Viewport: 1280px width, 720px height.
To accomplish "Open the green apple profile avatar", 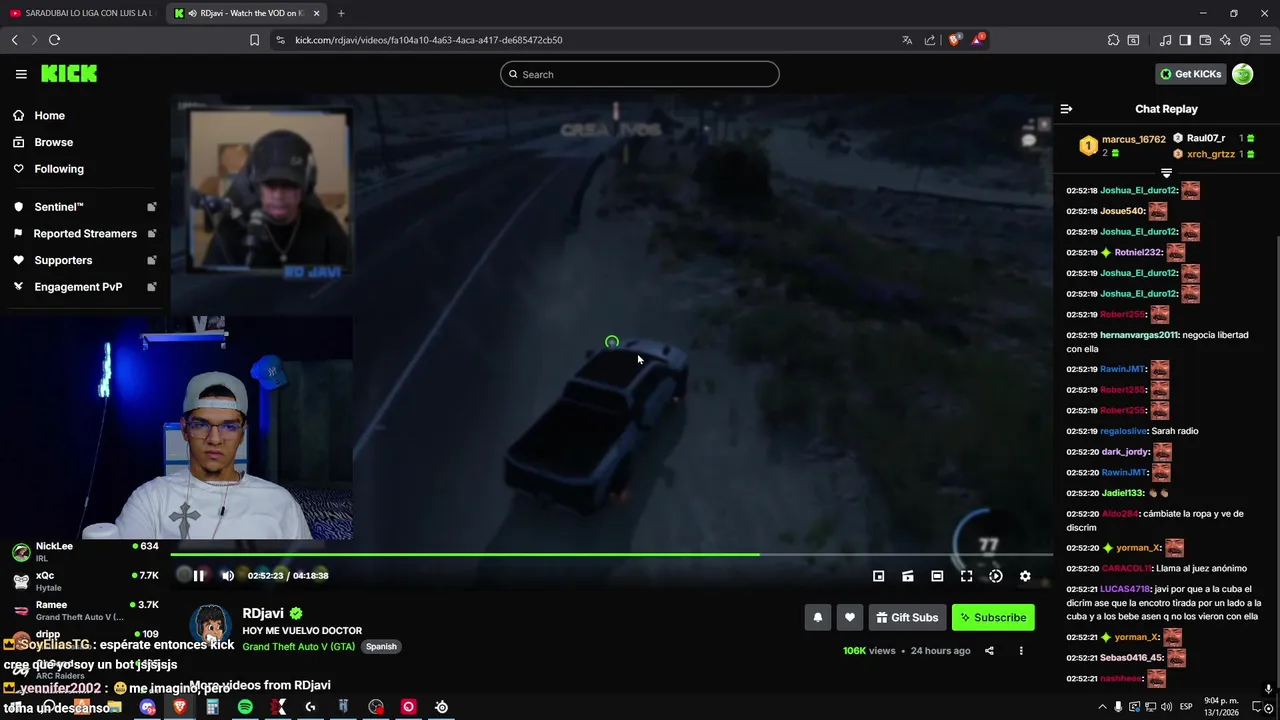I will (x=1242, y=74).
